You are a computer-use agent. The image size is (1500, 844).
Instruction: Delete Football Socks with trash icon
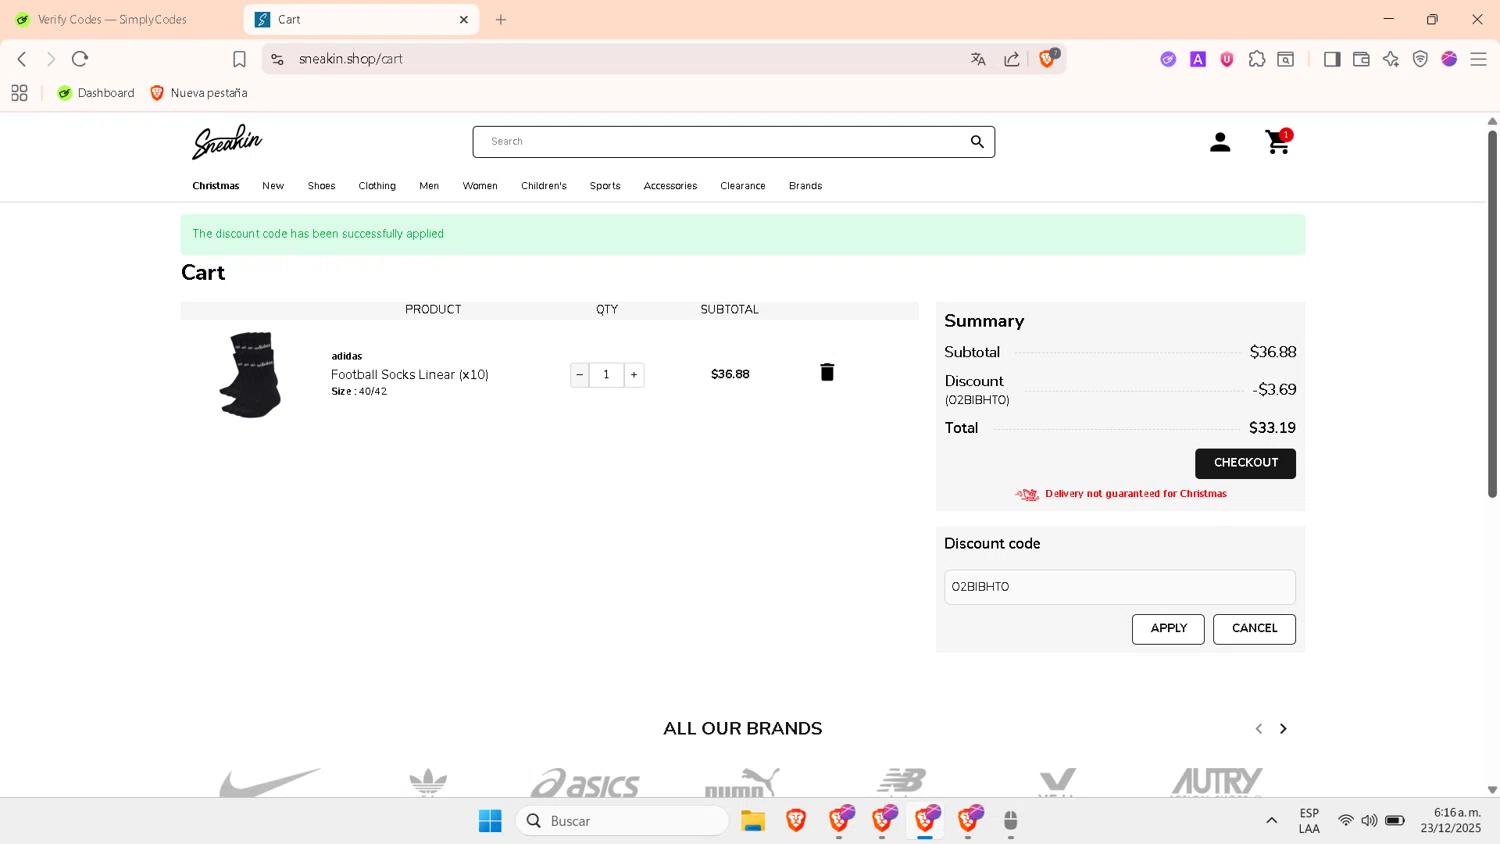827,372
